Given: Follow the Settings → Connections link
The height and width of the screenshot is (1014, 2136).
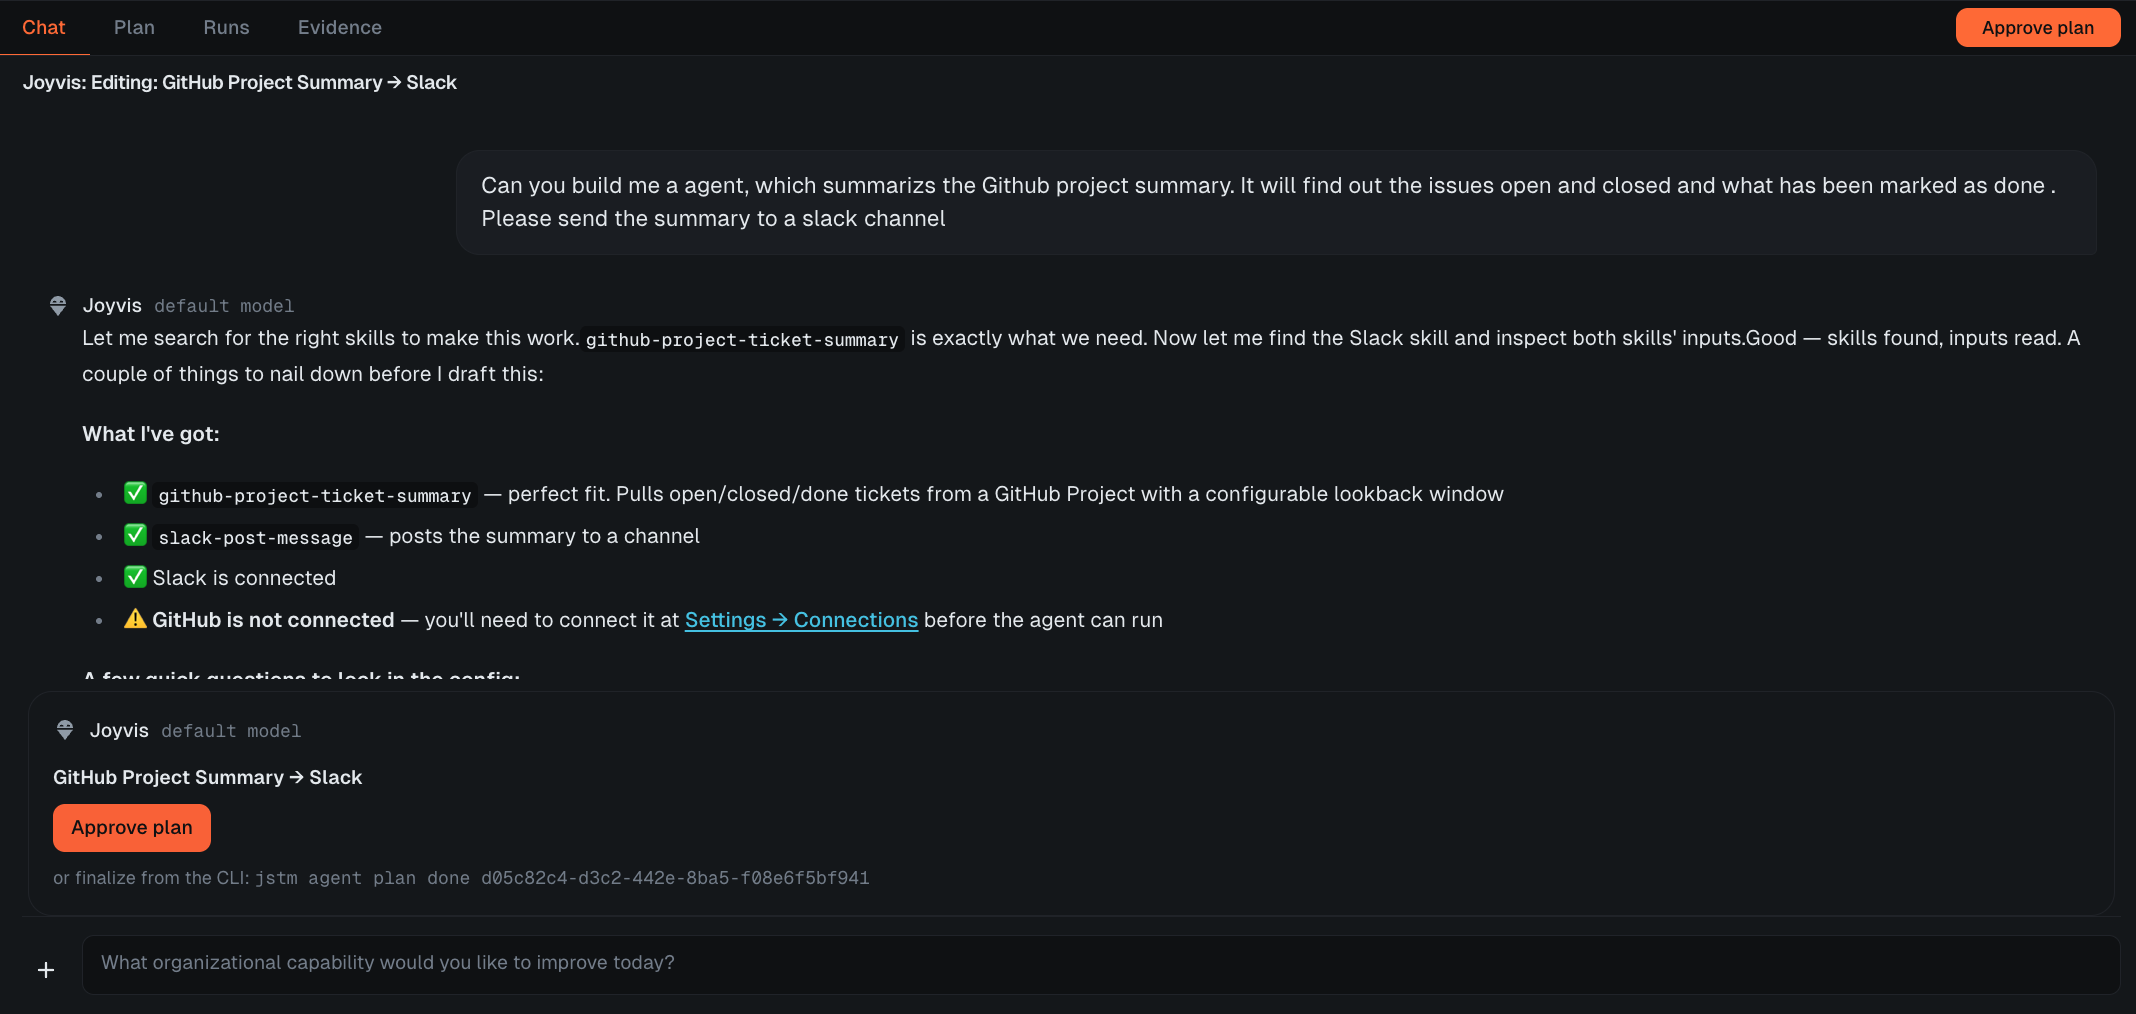Looking at the screenshot, I should click(801, 620).
